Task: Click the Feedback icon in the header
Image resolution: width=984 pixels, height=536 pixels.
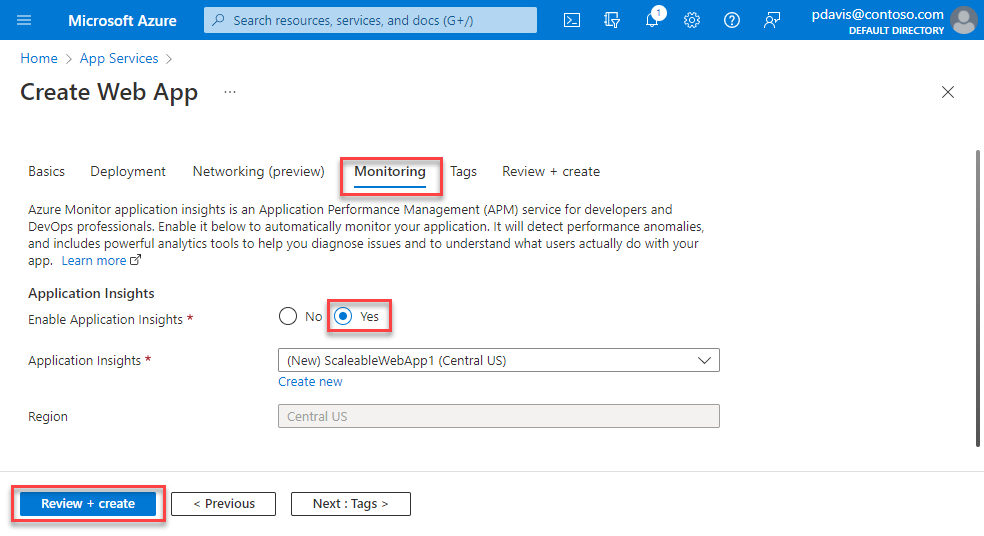Action: click(x=772, y=20)
